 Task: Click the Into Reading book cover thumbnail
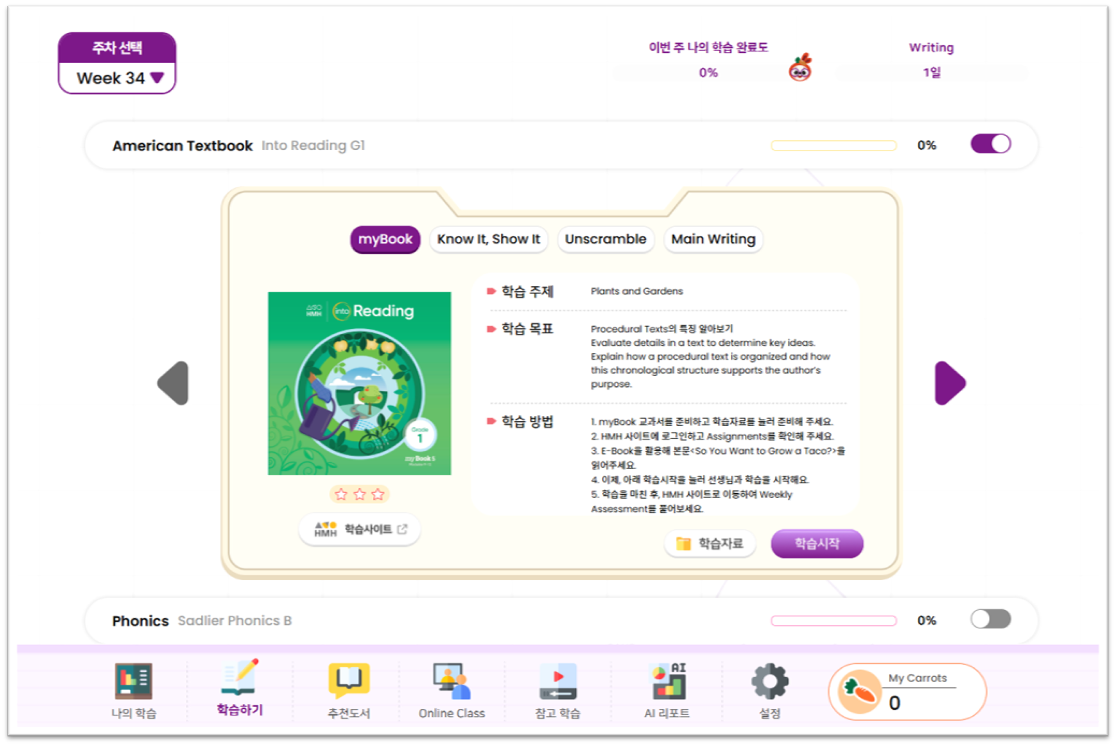359,383
